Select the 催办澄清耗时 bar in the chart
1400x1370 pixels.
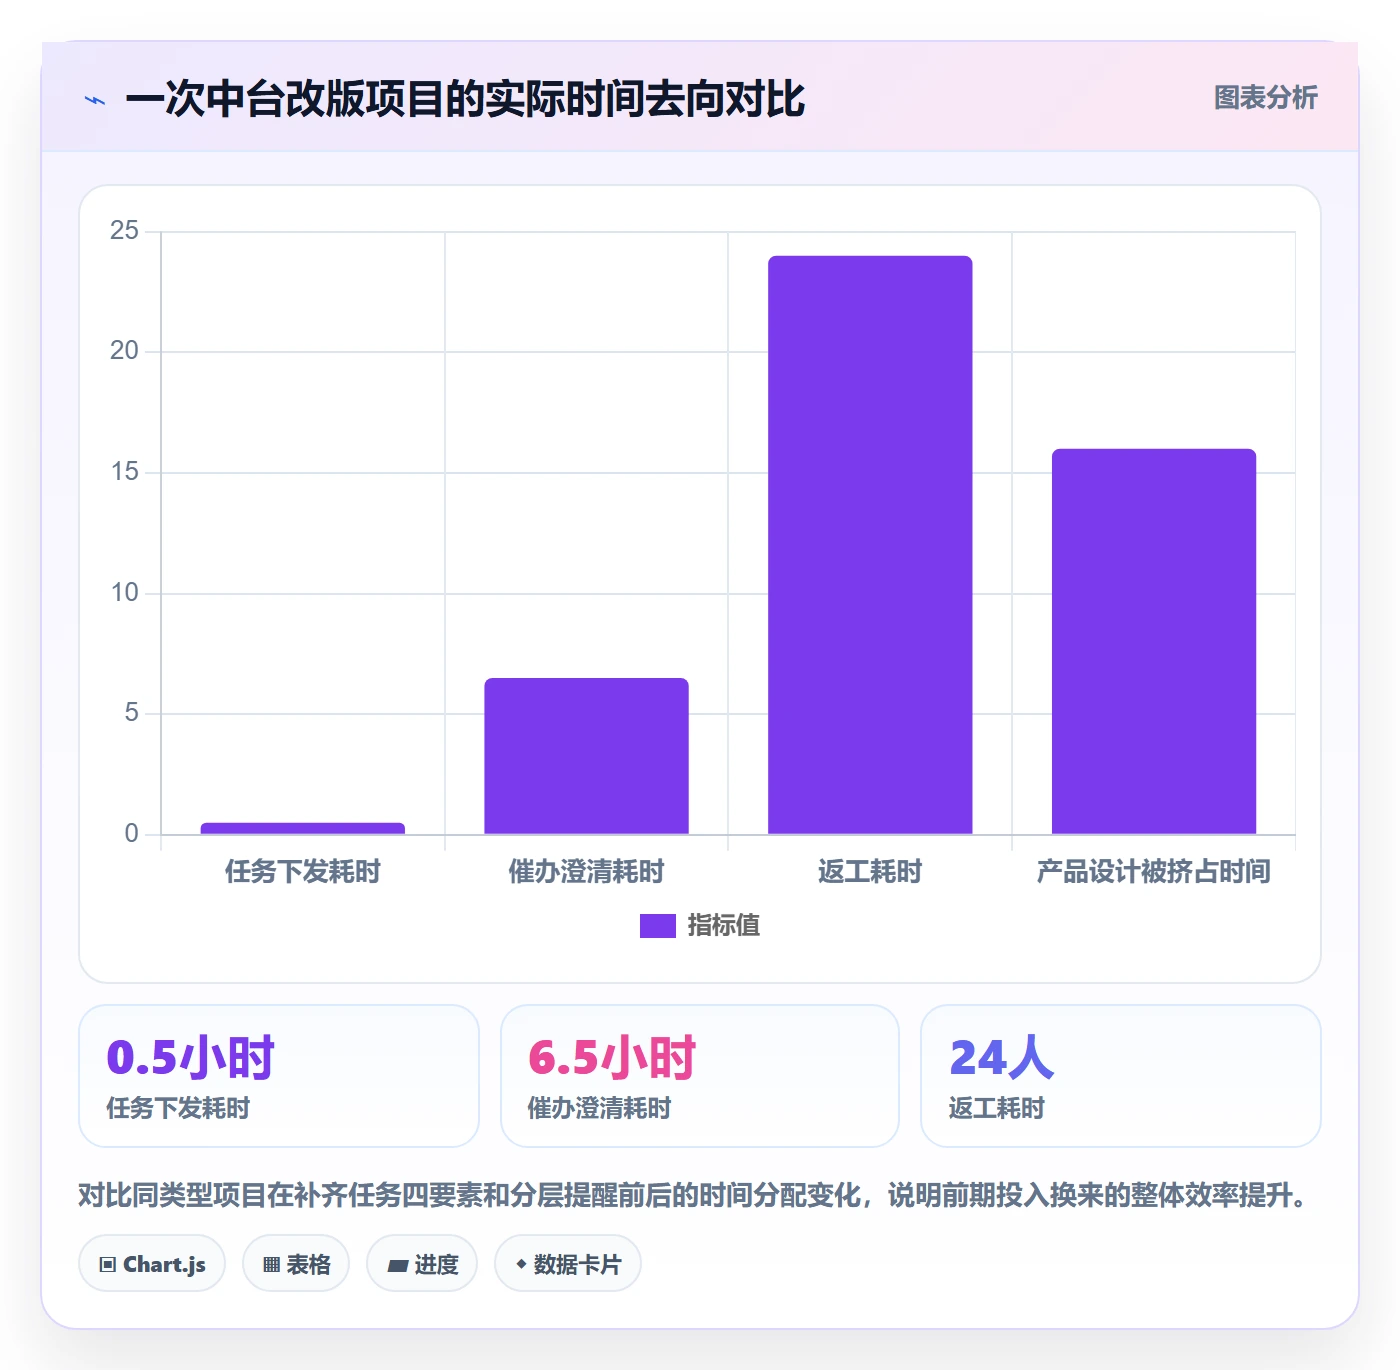click(587, 756)
